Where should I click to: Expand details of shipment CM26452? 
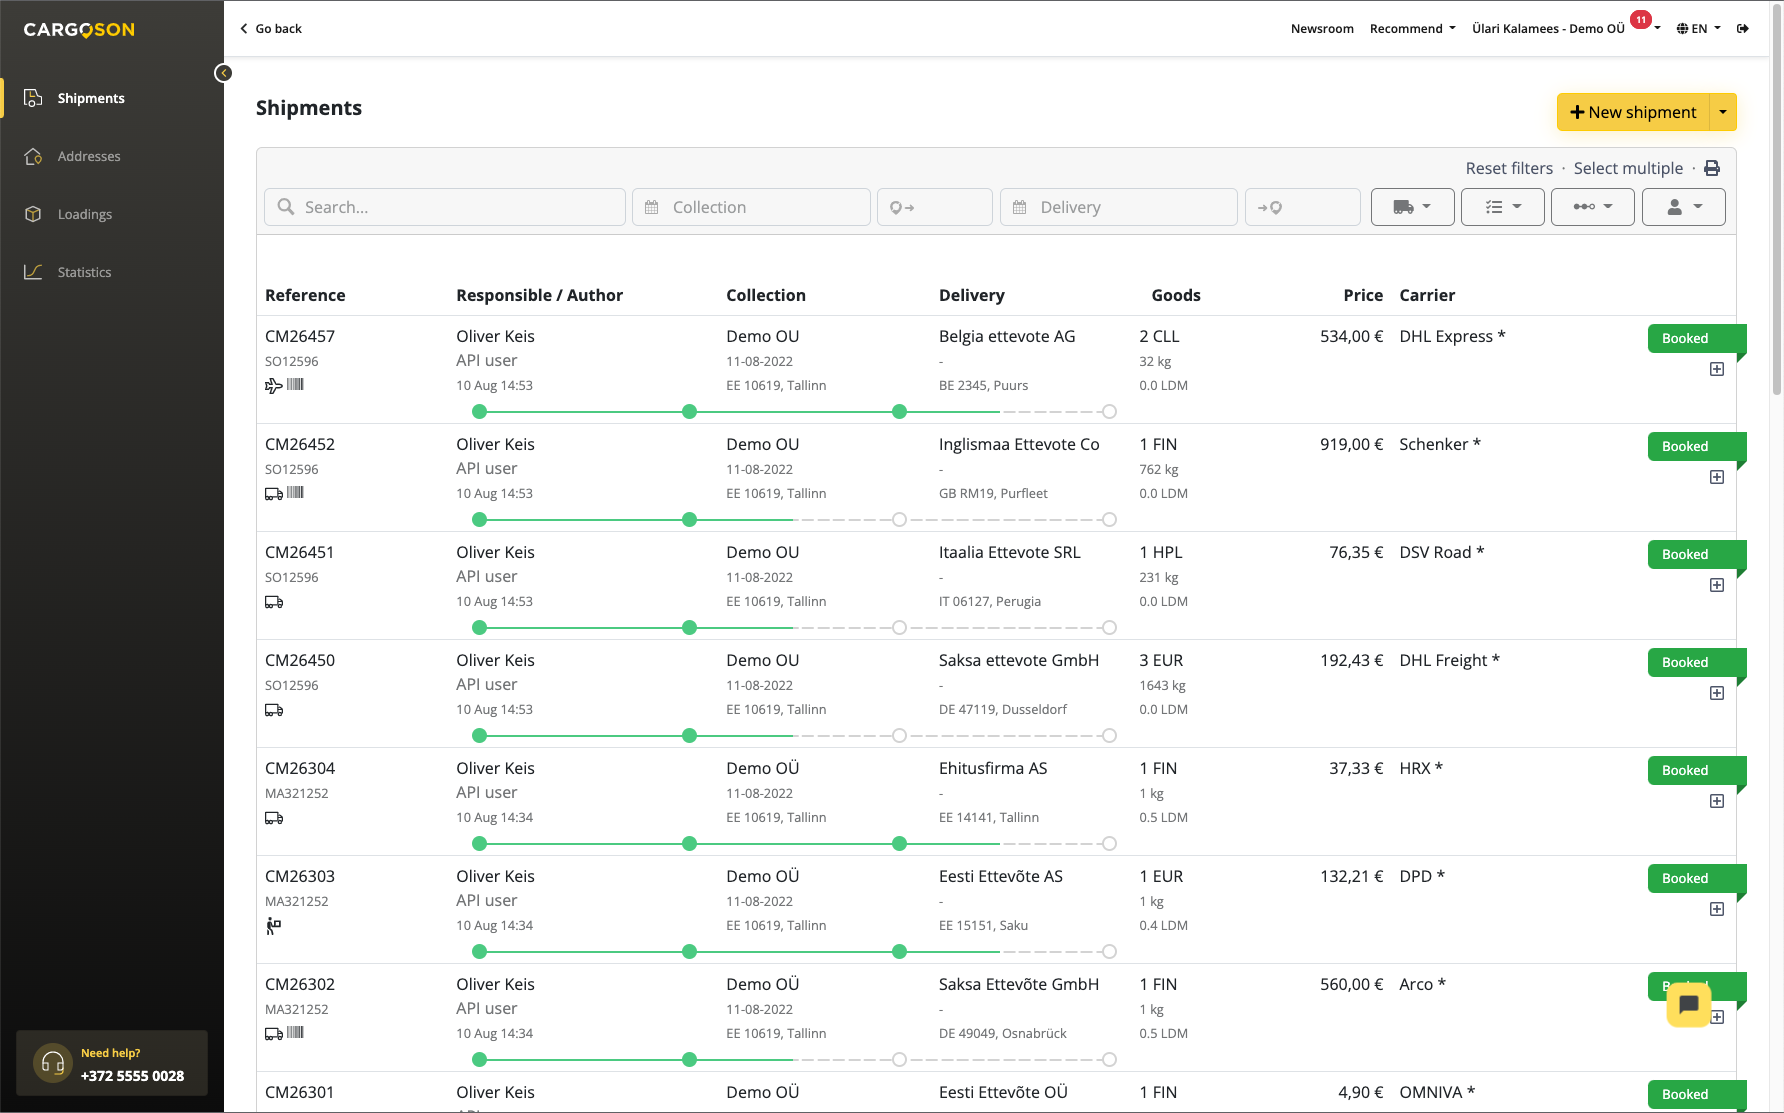click(1717, 477)
